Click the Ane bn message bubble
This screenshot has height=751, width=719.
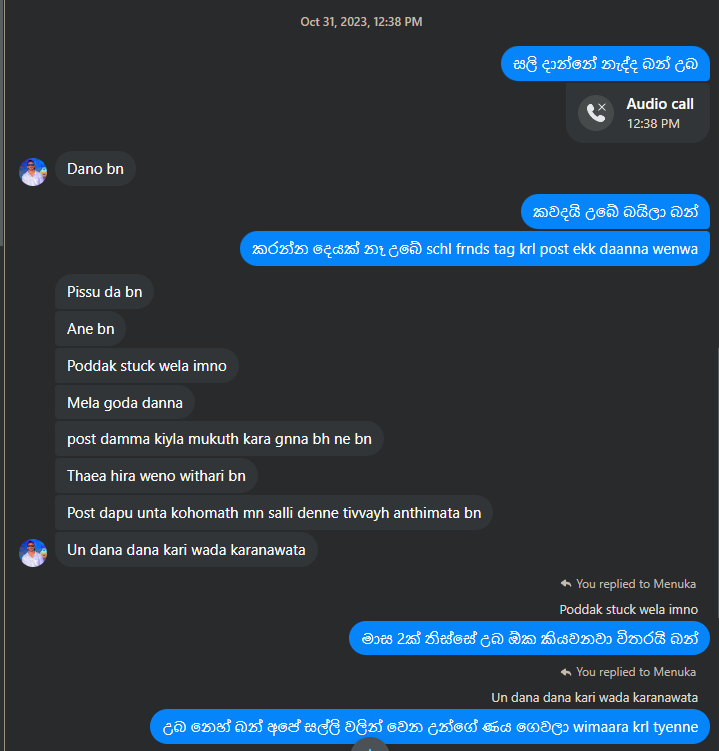[x=91, y=329]
